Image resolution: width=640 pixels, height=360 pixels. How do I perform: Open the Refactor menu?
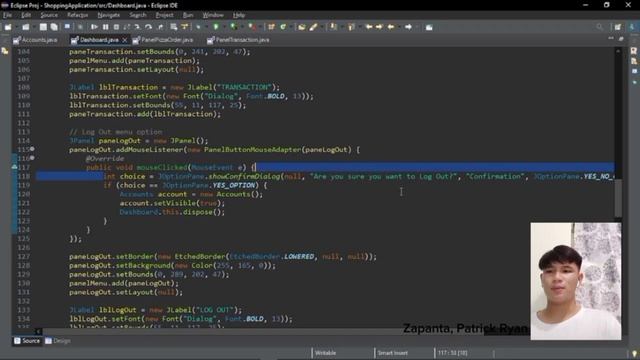pos(78,15)
